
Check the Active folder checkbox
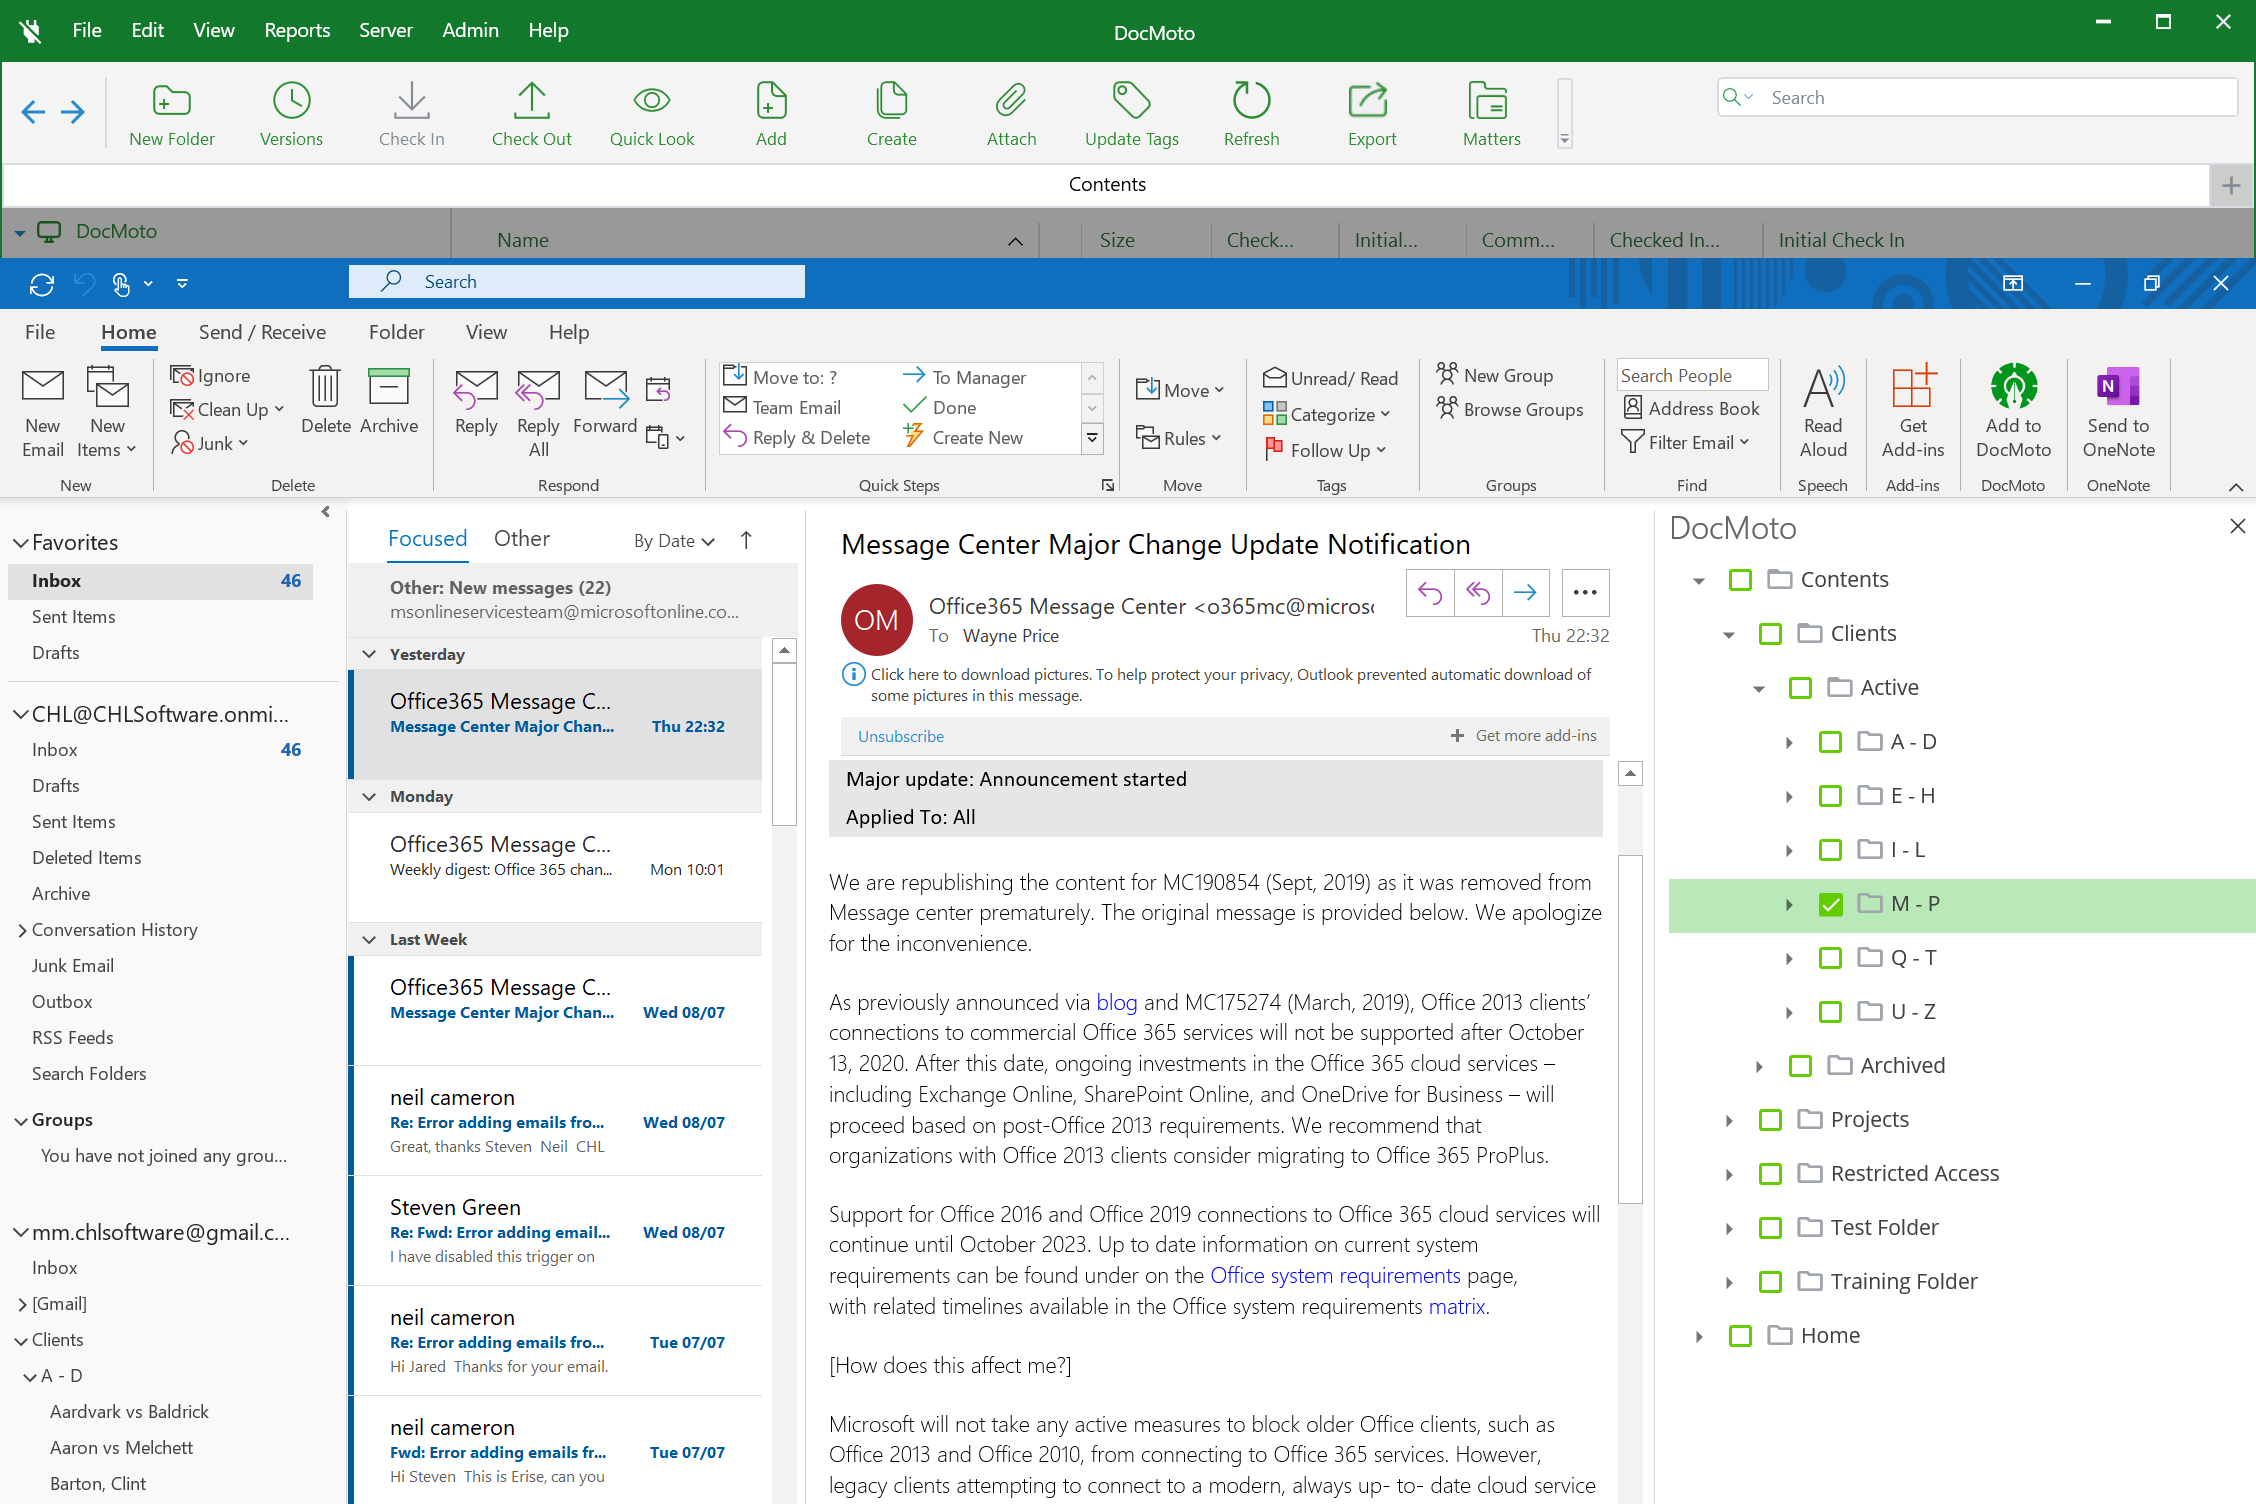point(1800,688)
